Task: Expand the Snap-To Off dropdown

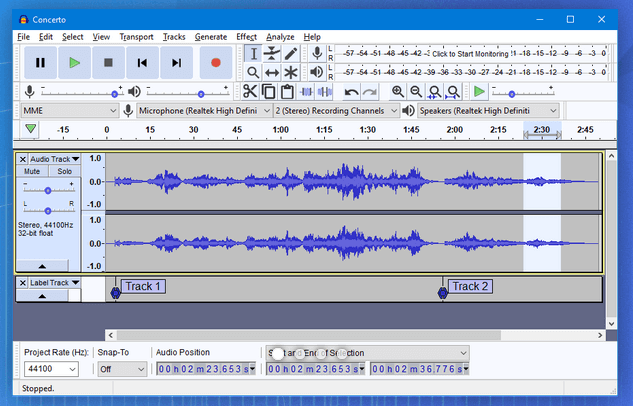Action: (121, 369)
